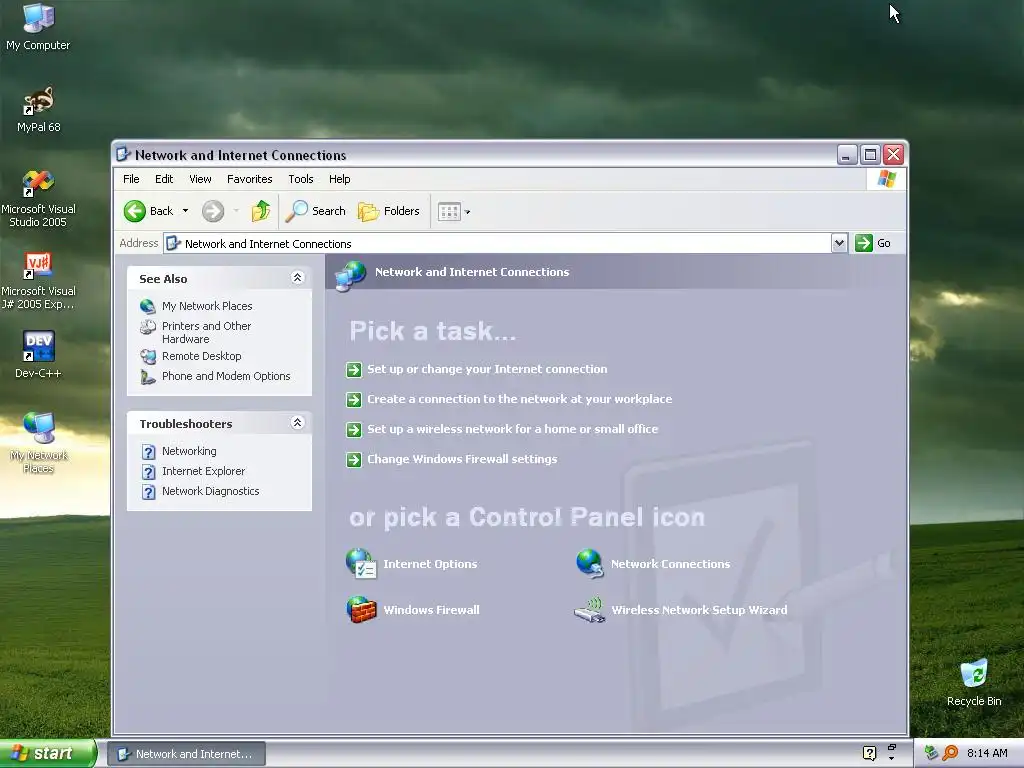Click the help question-mark icon on the taskbar
The image size is (1024, 768).
[869, 753]
